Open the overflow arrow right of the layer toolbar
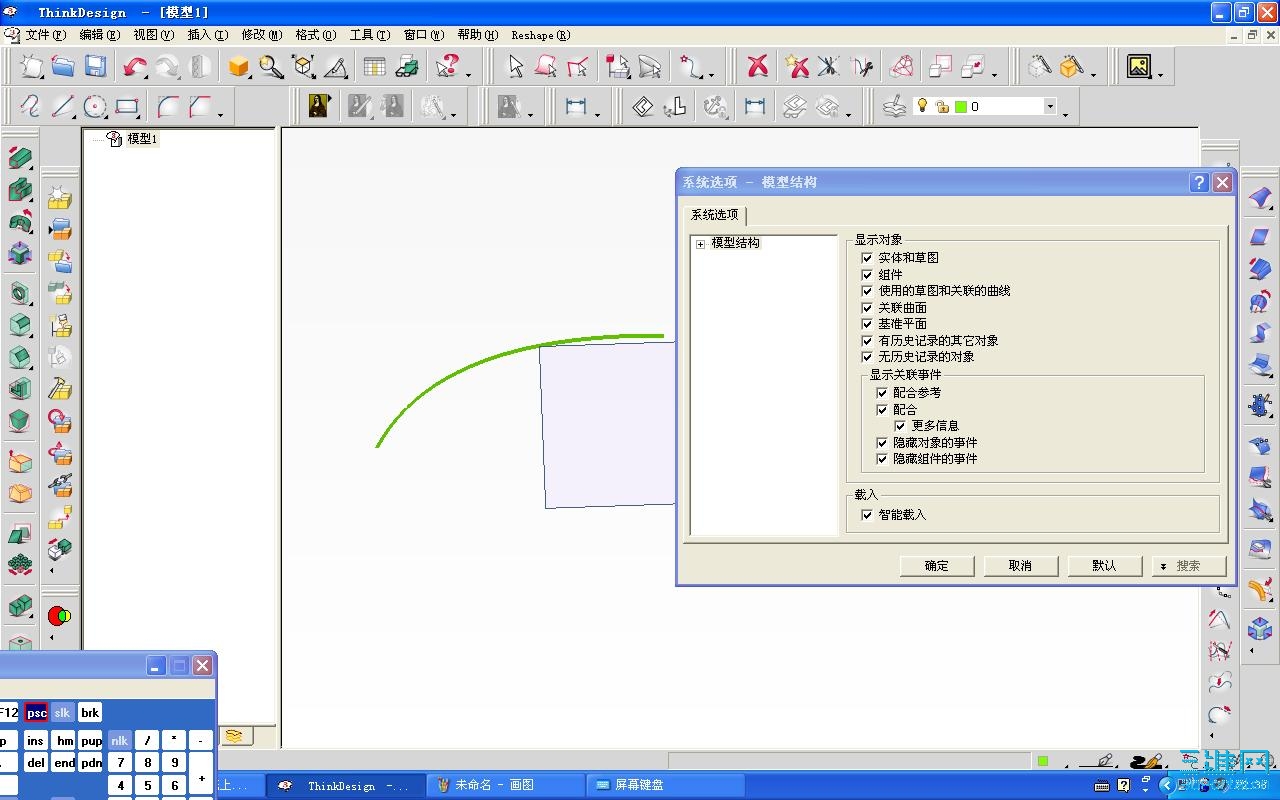This screenshot has width=1280, height=800. 1066,114
